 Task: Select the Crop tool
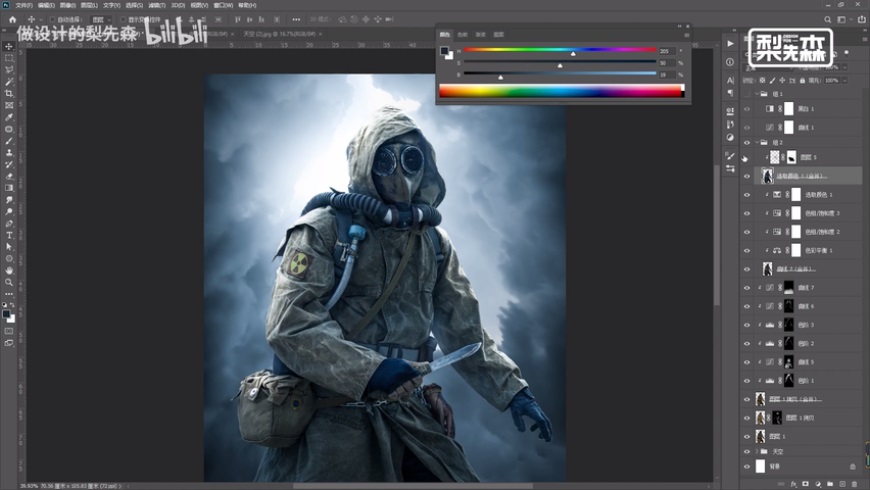[x=9, y=93]
